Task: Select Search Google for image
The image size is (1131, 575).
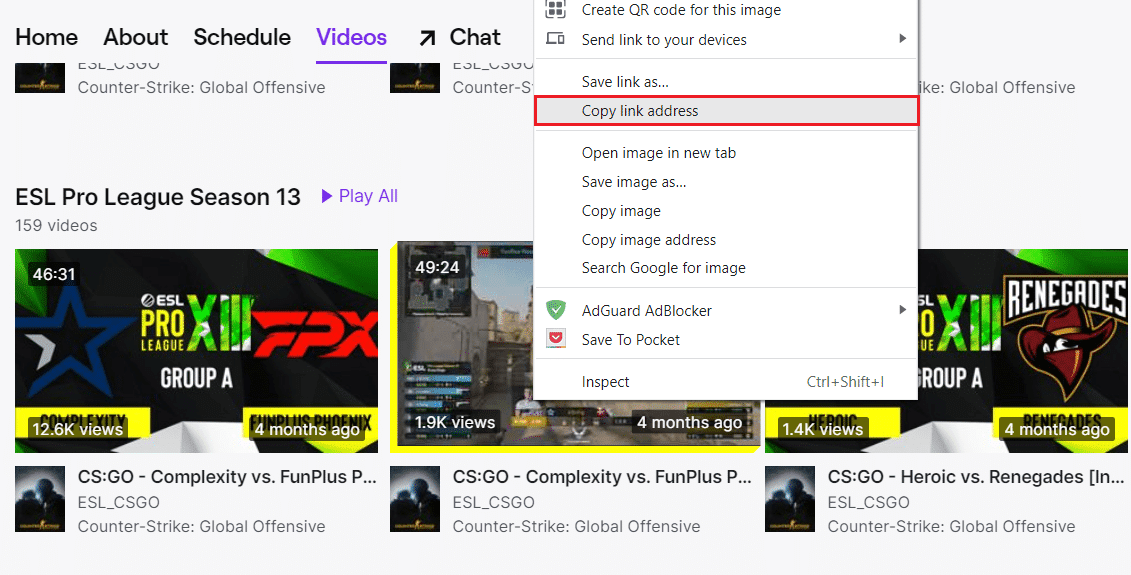Action: click(726, 268)
